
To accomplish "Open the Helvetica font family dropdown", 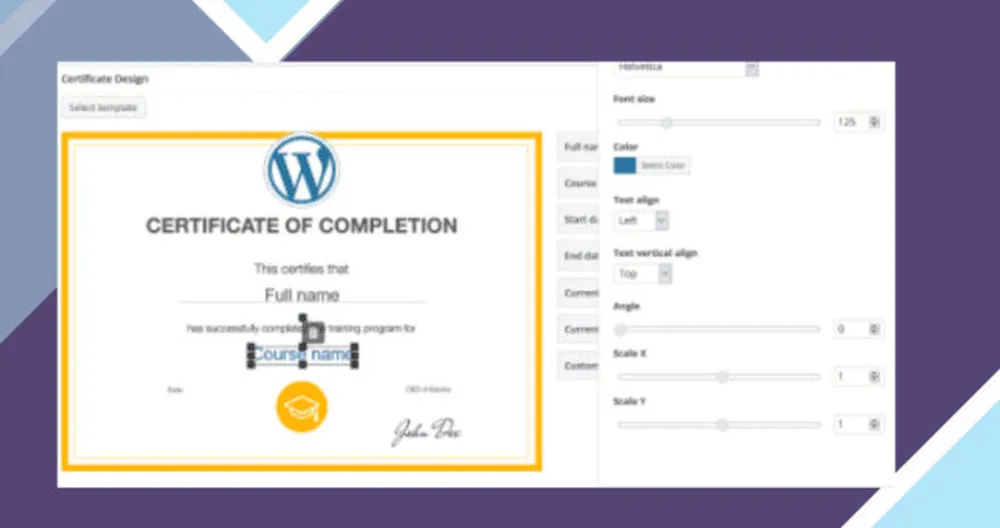I will (686, 68).
